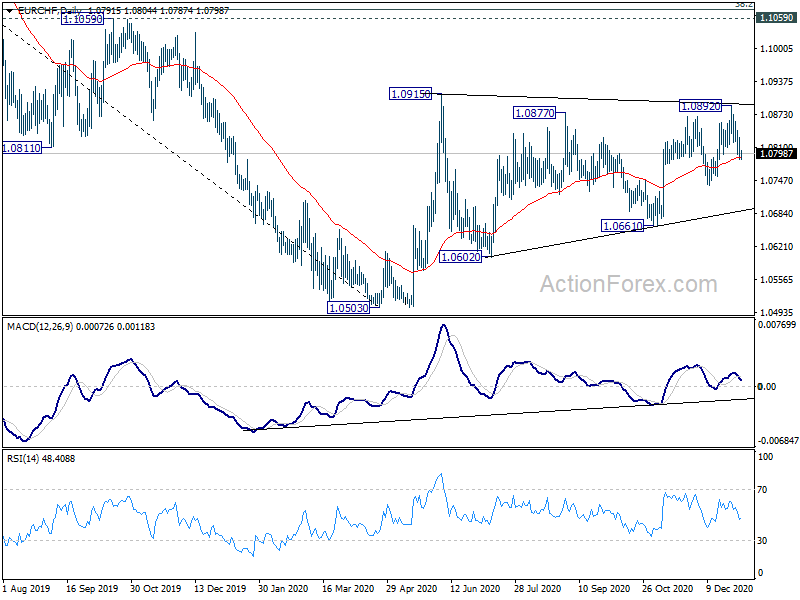Select the 1.08770 price label
Image resolution: width=800 pixels, height=600 pixels.
tap(534, 113)
